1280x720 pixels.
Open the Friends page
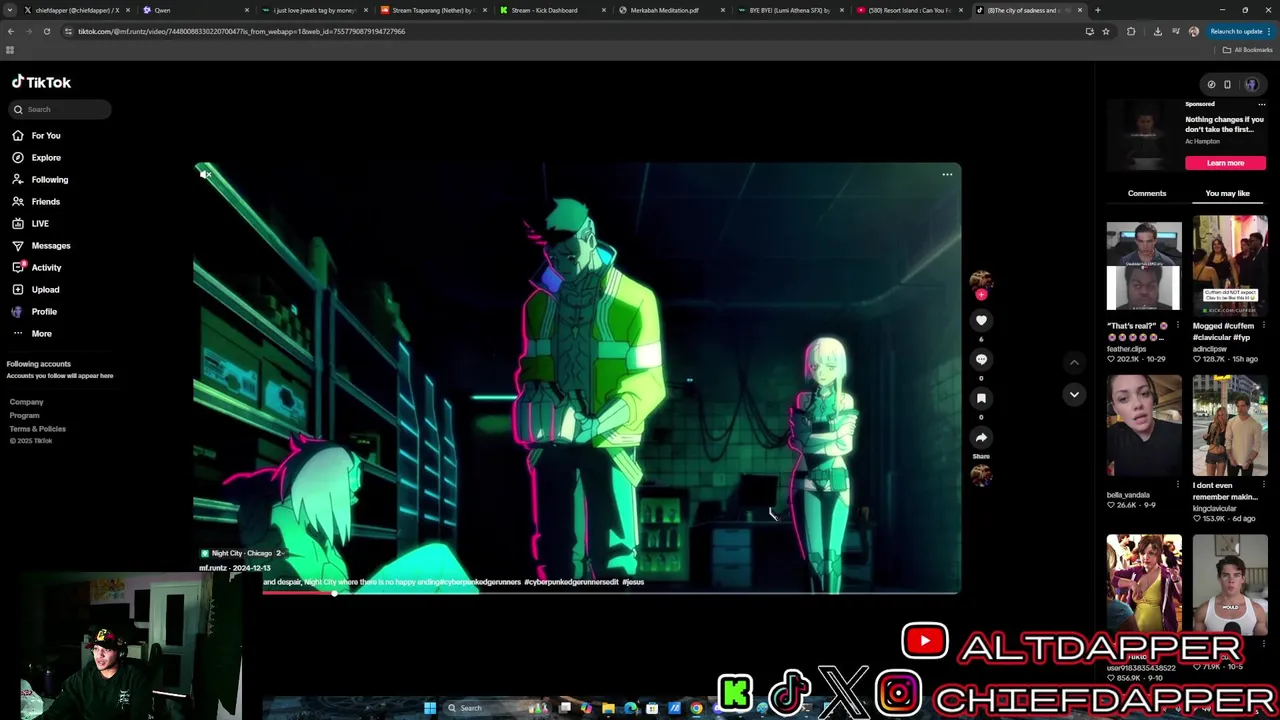(45, 201)
